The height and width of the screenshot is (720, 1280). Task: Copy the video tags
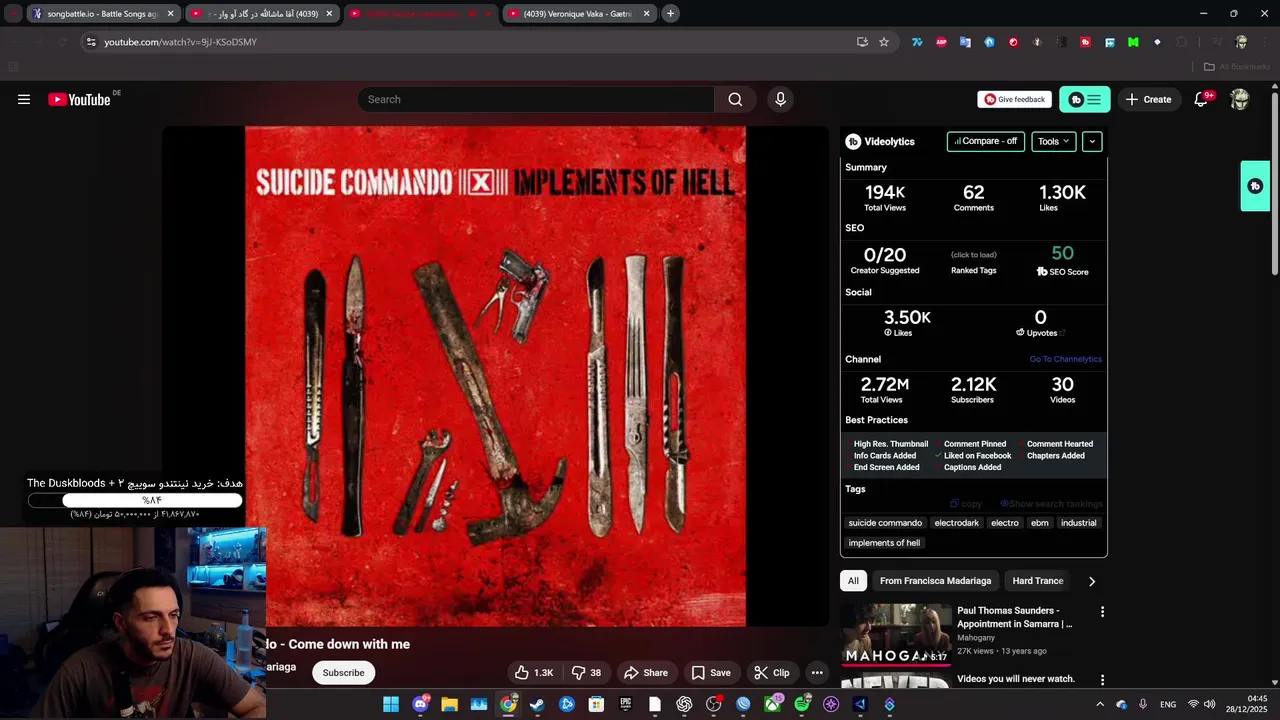pyautogui.click(x=966, y=504)
